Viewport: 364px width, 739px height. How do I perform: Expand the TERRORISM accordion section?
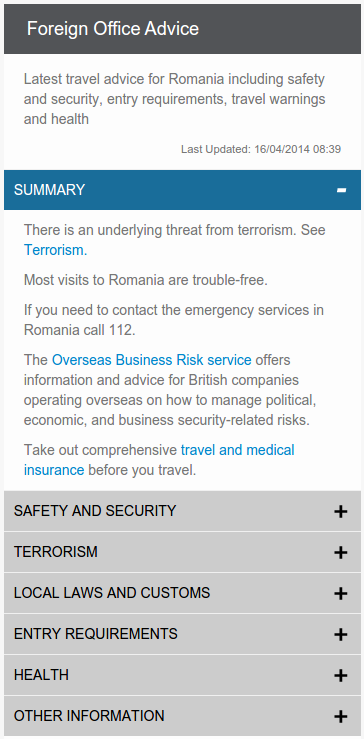pyautogui.click(x=182, y=552)
